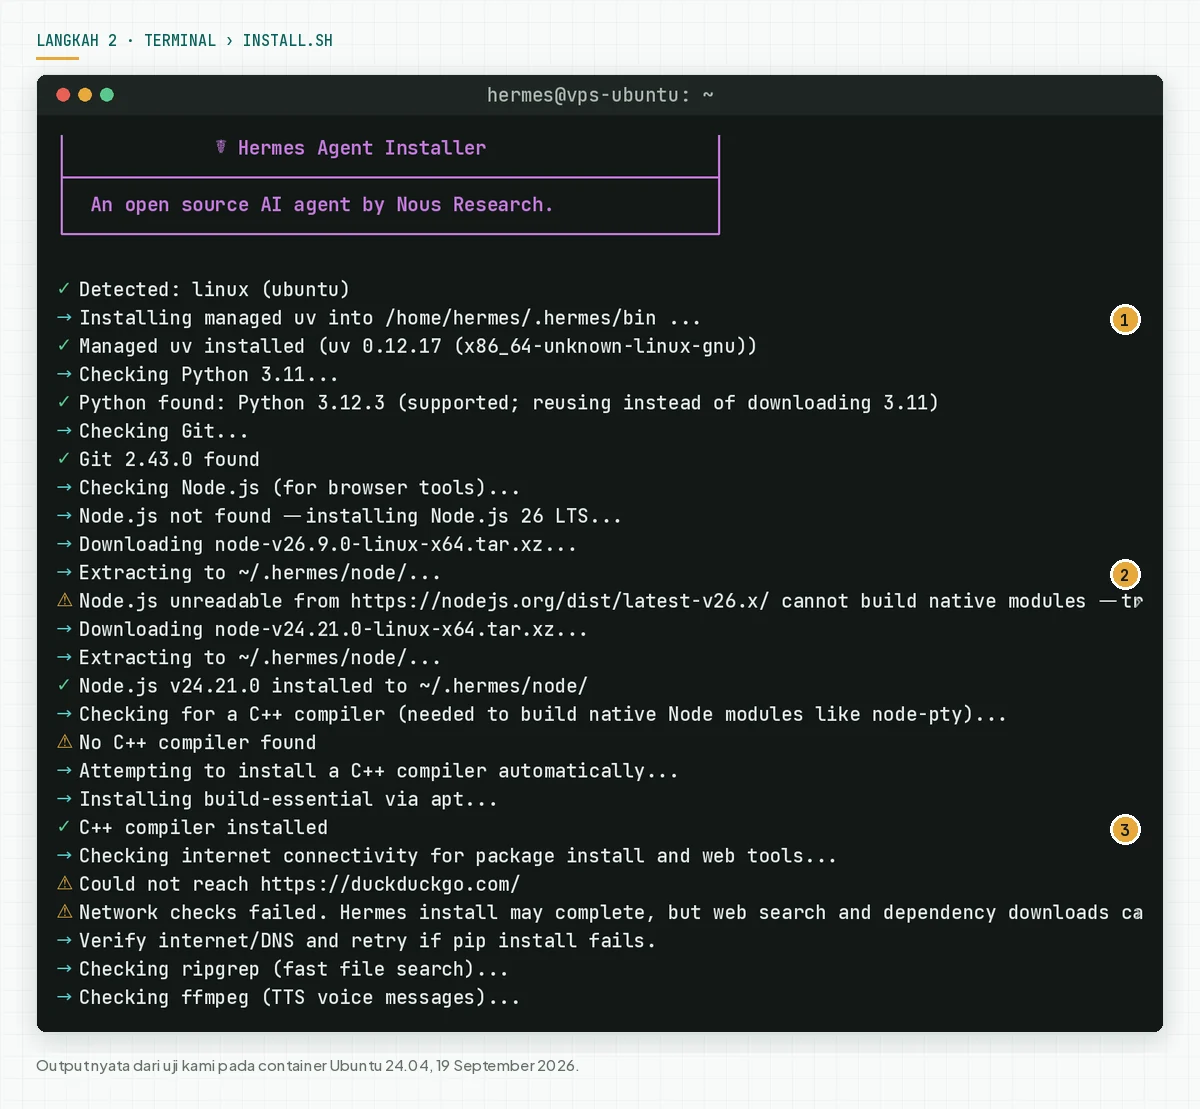Screen dimensions: 1200x1109
Task: Click the checkmark before 'Git 2.43.0 found'
Action: click(64, 459)
